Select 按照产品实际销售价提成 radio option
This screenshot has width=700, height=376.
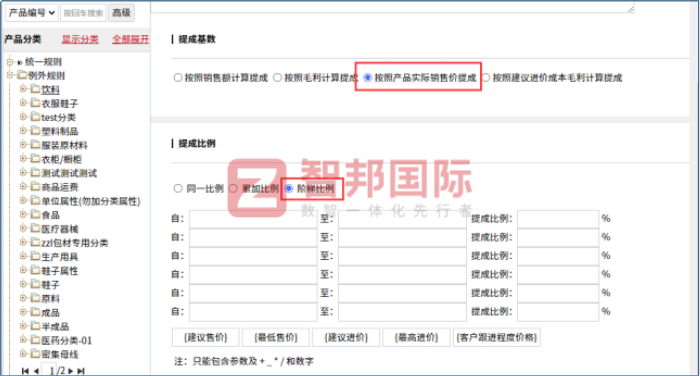[367, 78]
